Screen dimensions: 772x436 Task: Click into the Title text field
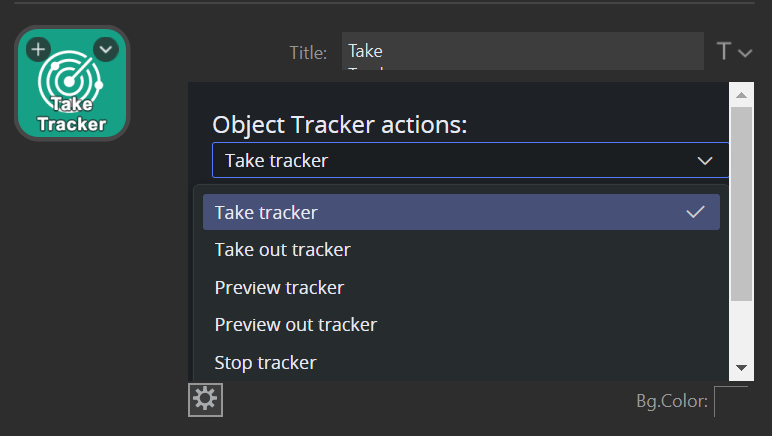coord(522,51)
